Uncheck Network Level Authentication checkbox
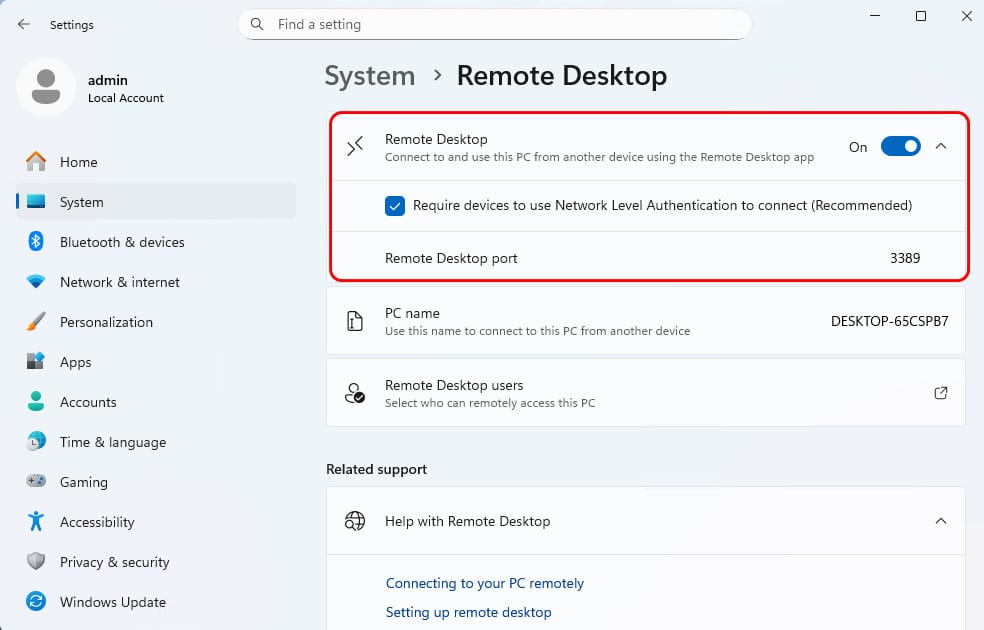This screenshot has height=630, width=984. point(395,205)
